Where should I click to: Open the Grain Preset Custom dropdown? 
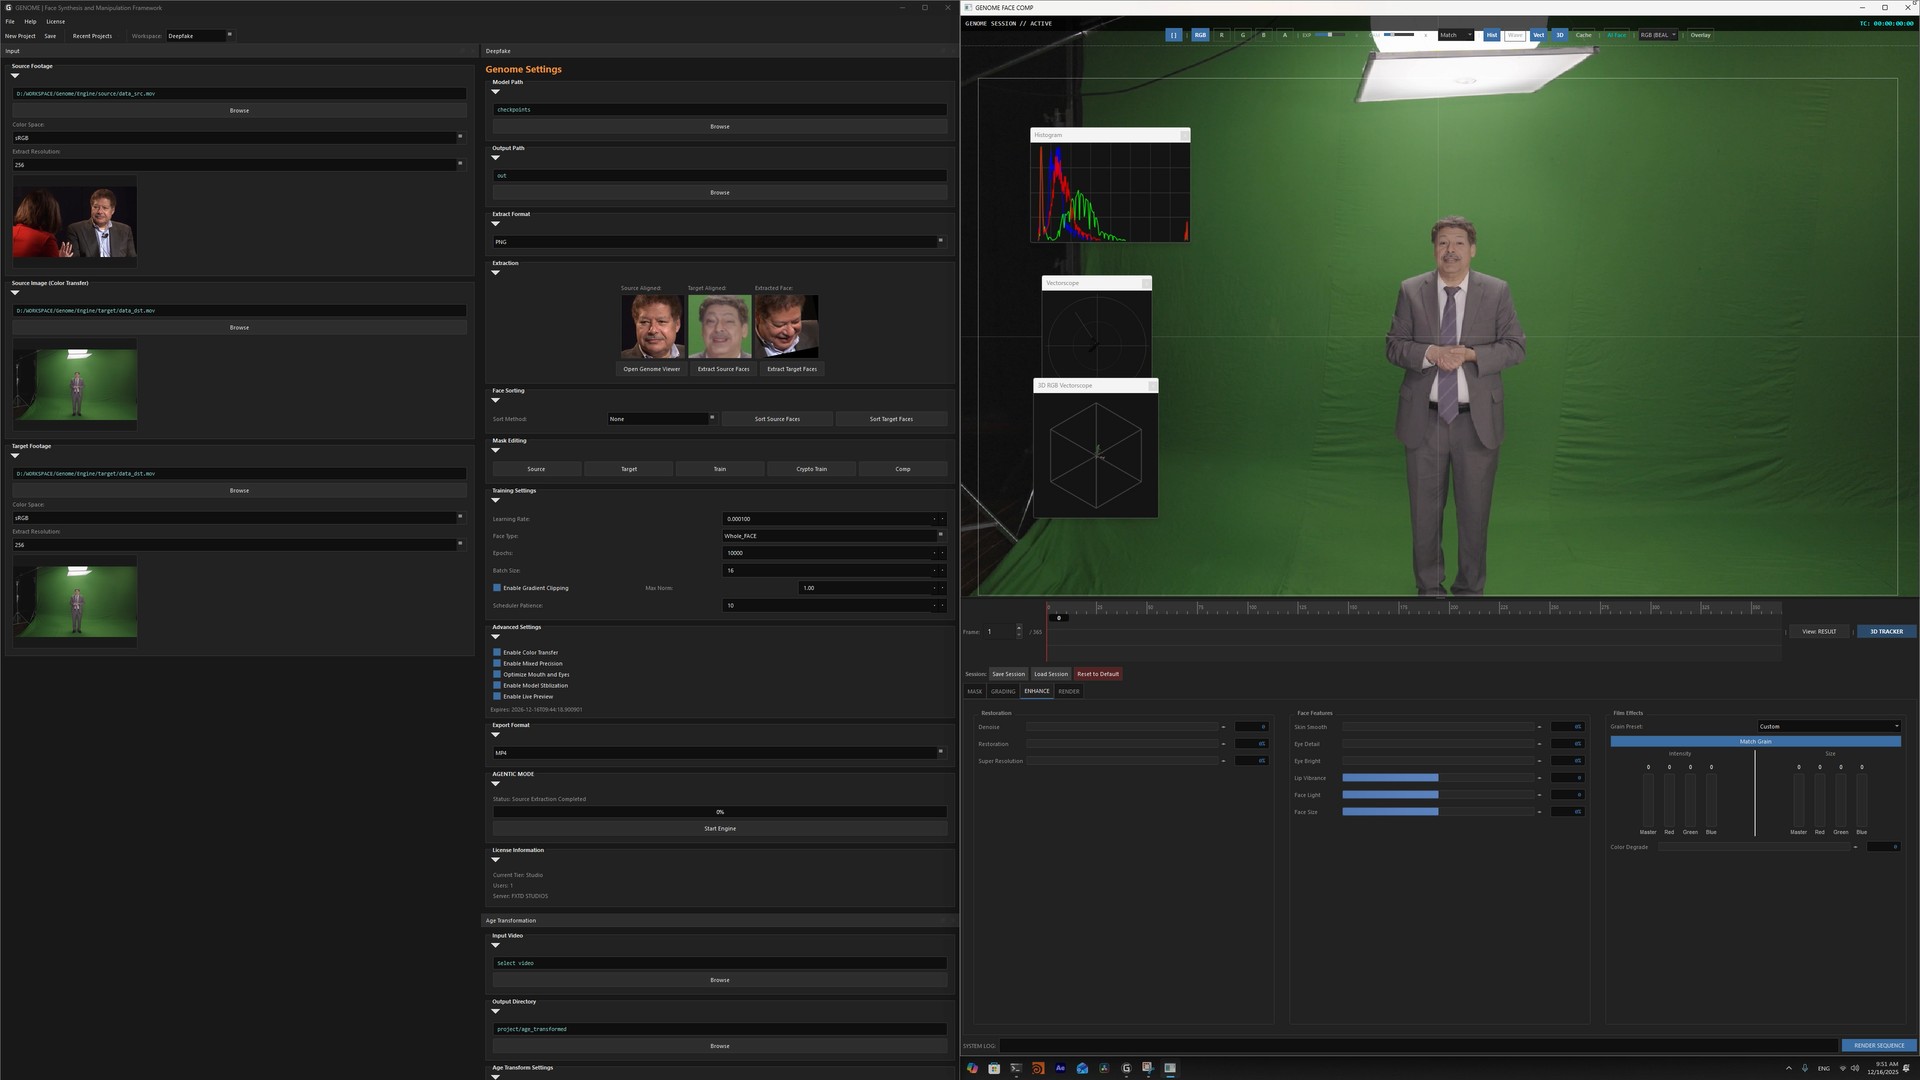[x=1828, y=726]
